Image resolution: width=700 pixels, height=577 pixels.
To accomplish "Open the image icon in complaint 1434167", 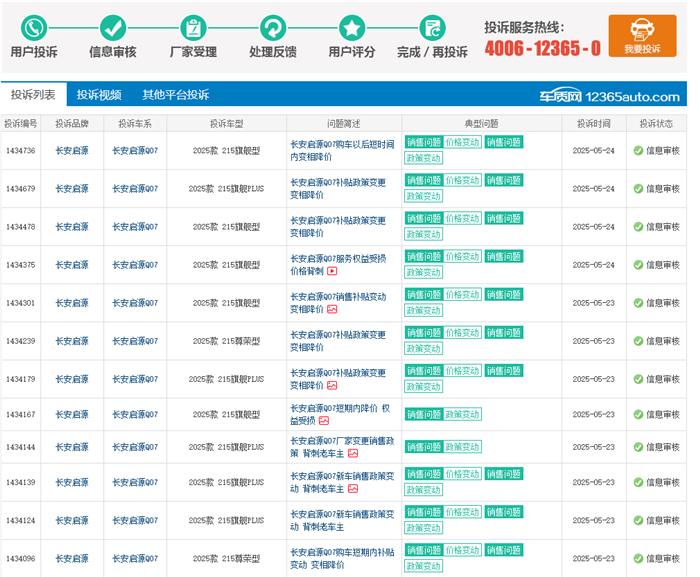I will (x=324, y=421).
